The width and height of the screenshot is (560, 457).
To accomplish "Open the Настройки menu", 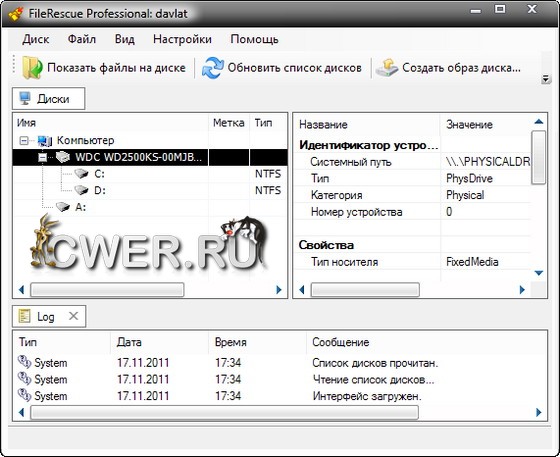I will coord(182,39).
